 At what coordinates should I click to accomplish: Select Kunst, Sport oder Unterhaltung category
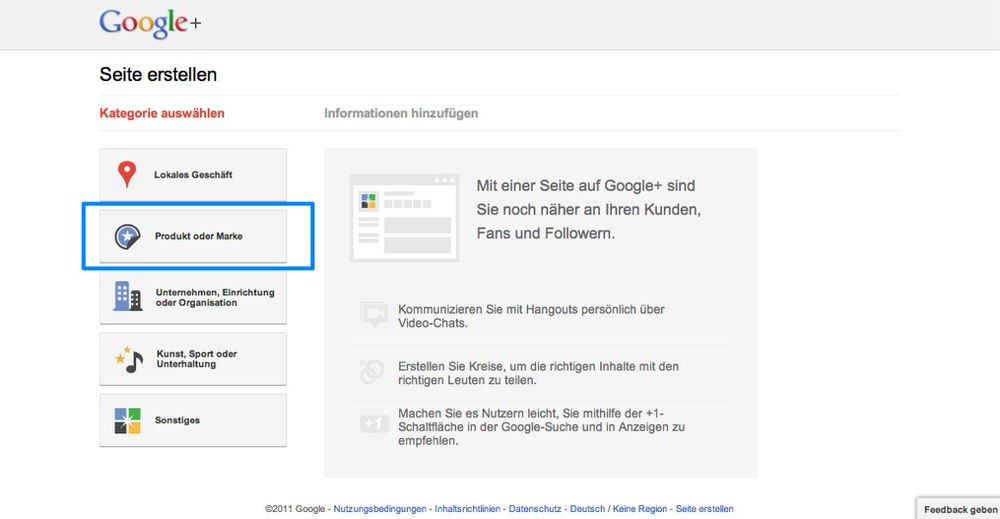193,358
